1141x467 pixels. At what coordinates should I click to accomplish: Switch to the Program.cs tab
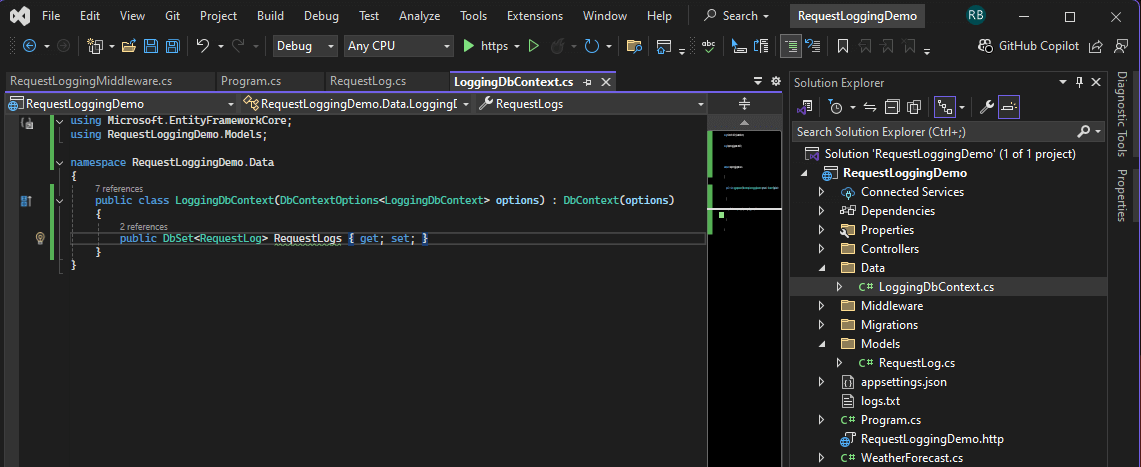(250, 82)
